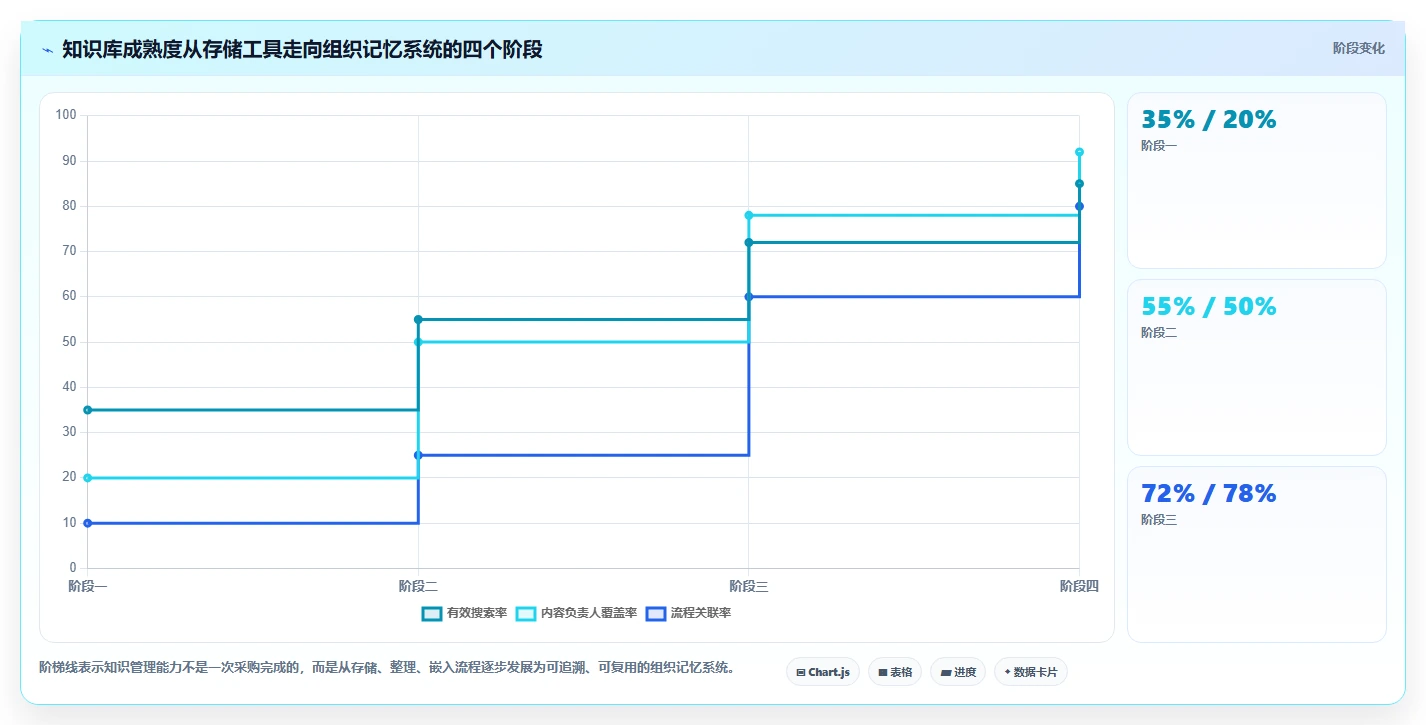
Task: Click the 阶段四 x-axis label
Action: [x=1079, y=586]
